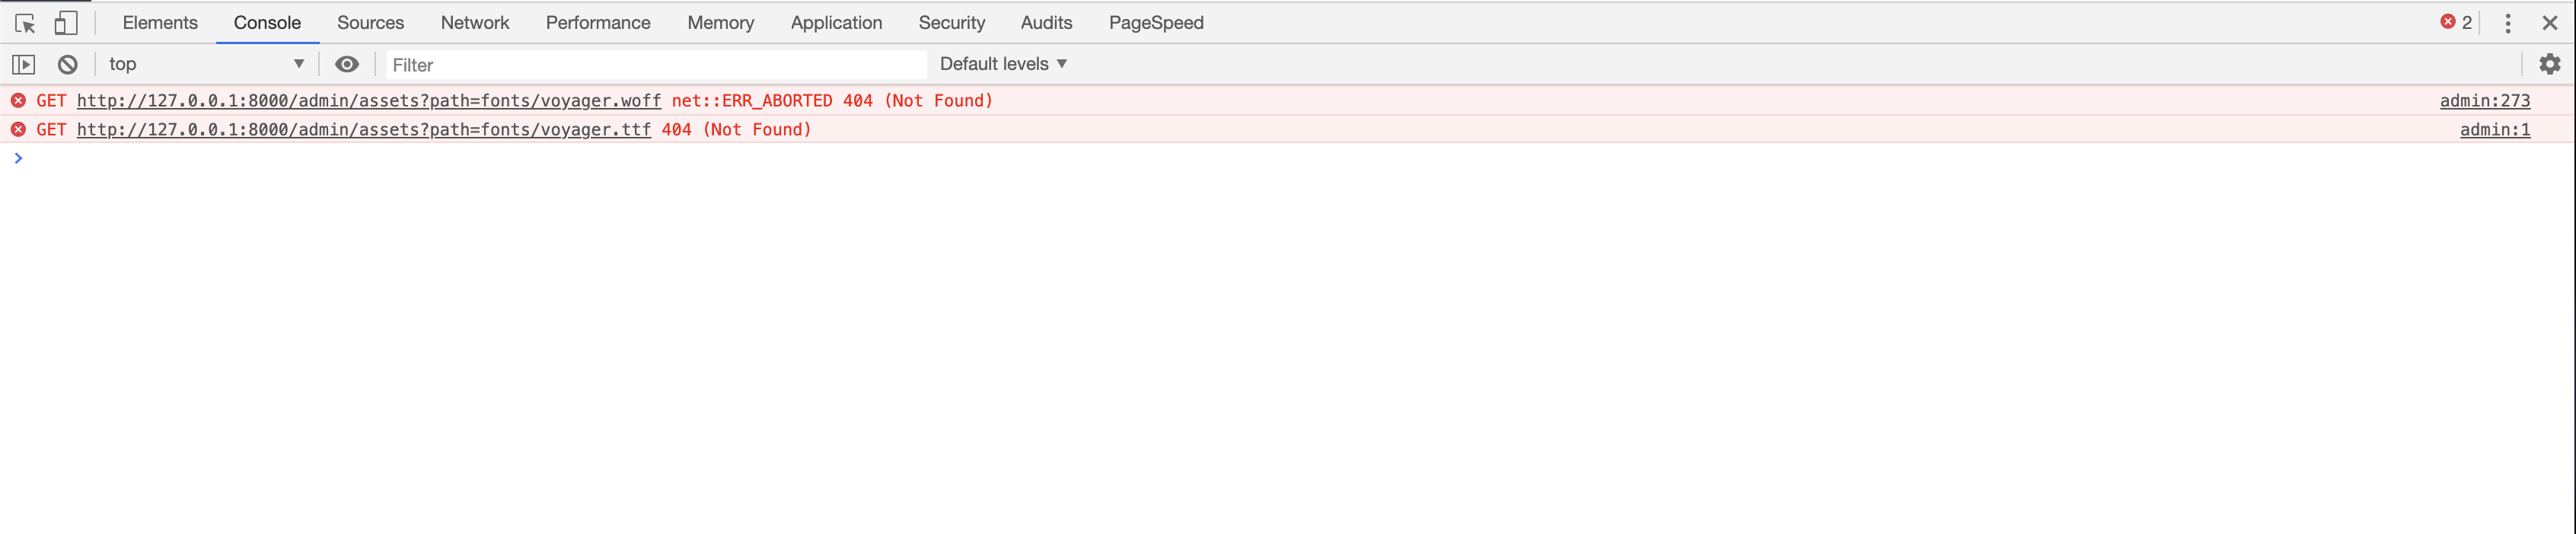Open the Memory tab

point(720,23)
